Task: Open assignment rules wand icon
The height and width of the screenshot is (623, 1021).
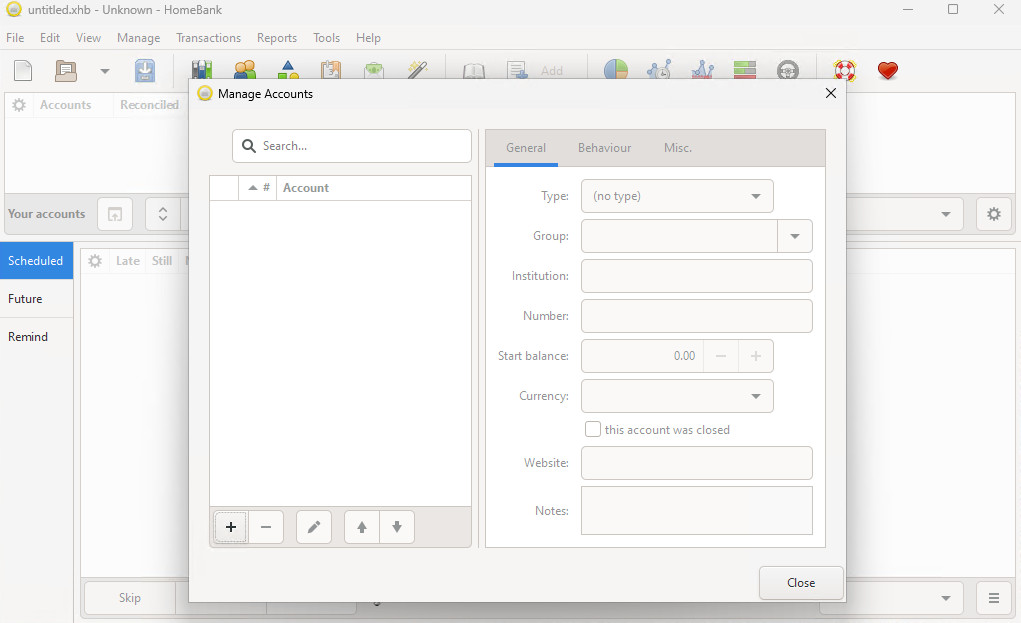Action: click(x=417, y=70)
